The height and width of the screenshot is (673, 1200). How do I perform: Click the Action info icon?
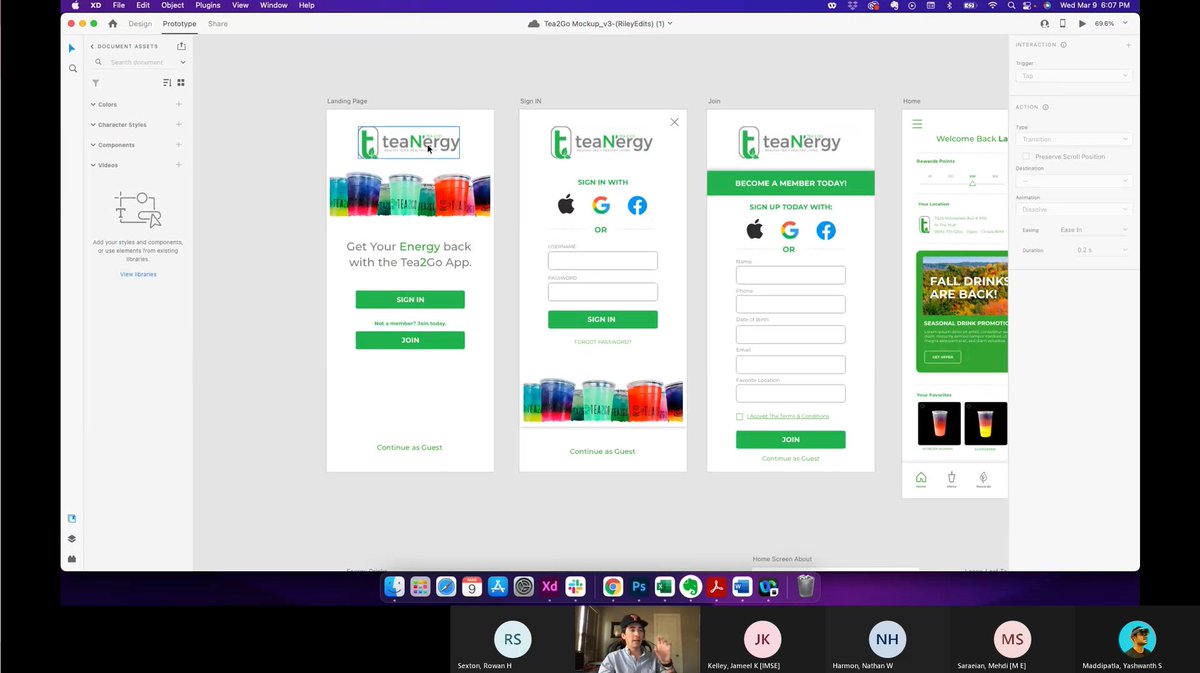point(1045,107)
